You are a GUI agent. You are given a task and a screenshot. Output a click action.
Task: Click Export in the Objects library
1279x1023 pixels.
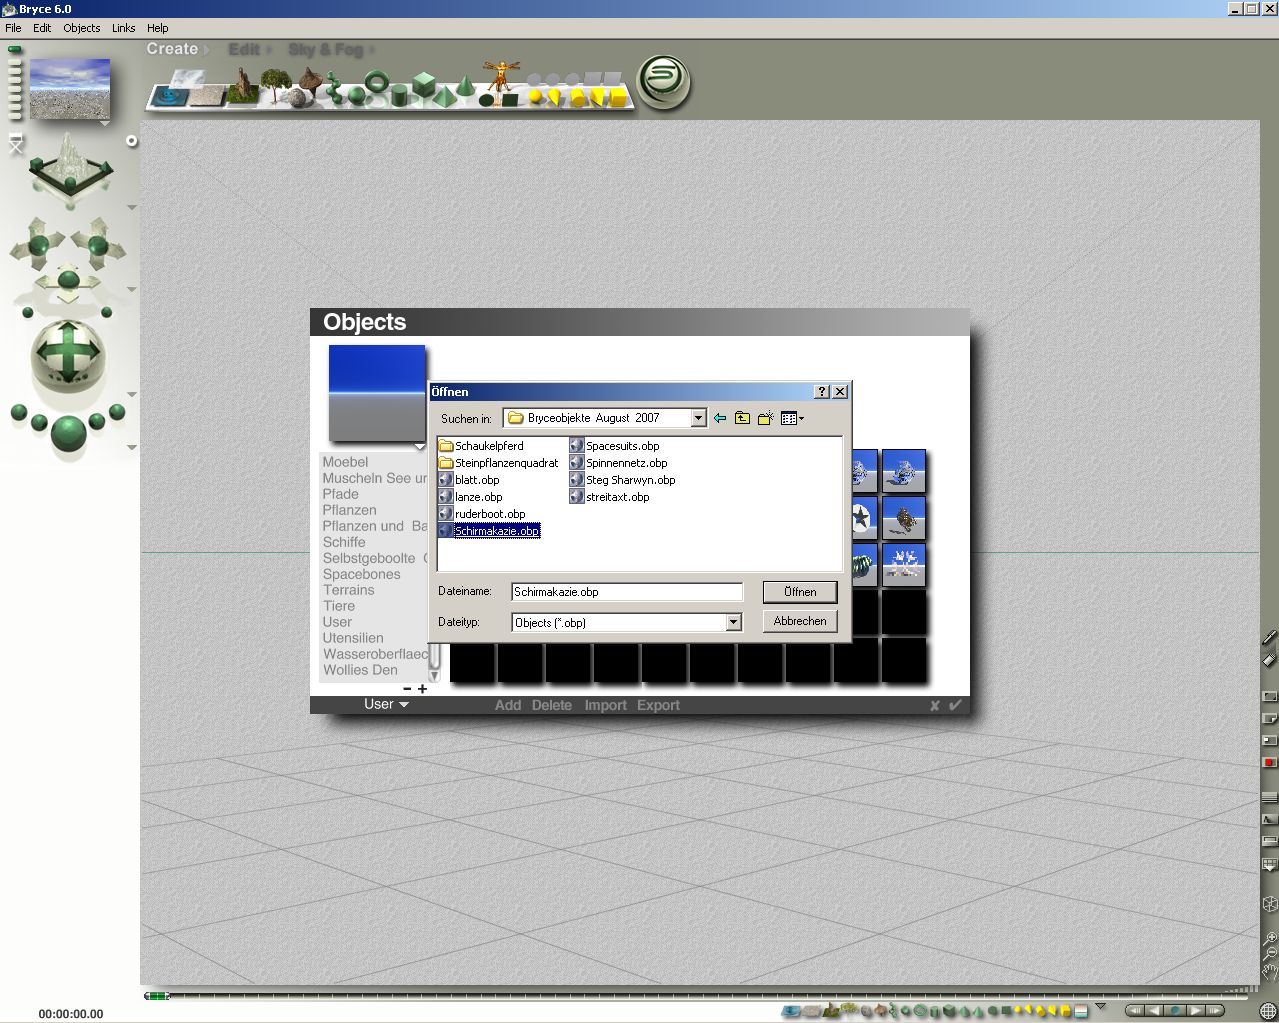[x=658, y=705]
